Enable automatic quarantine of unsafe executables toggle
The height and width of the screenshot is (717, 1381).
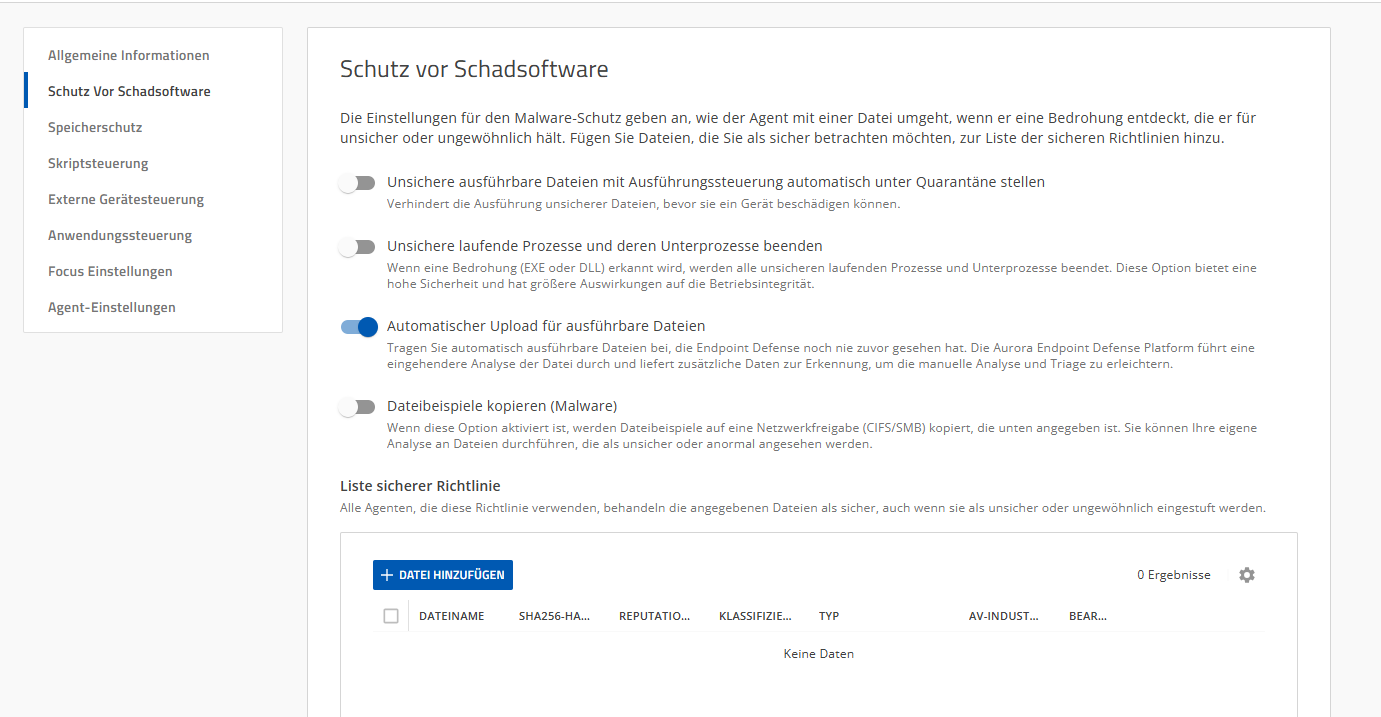[357, 183]
